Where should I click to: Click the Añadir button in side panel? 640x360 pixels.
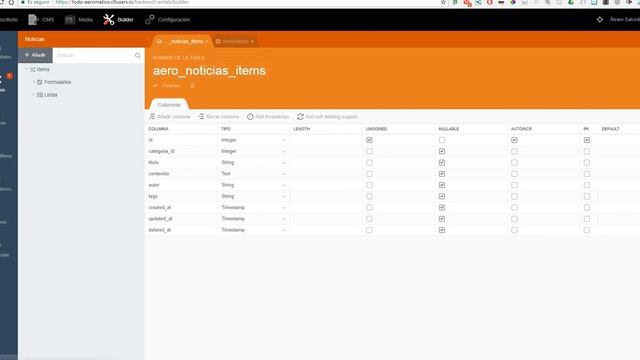click(x=35, y=55)
